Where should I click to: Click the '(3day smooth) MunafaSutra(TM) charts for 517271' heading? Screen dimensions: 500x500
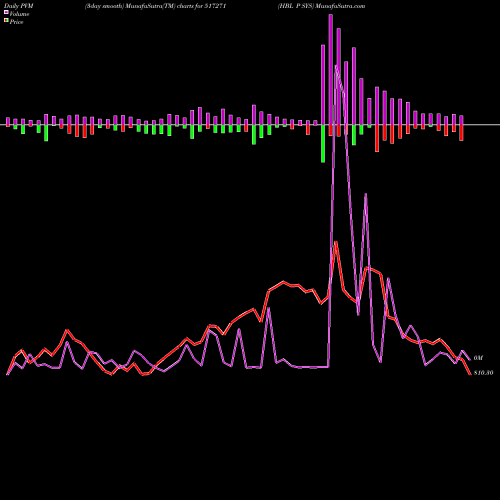click(155, 6)
